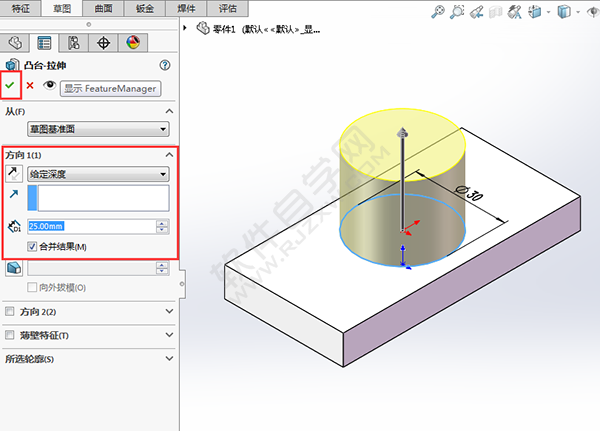600x431 pixels.
Task: Collapse the 方向 1(1) section
Action: [x=169, y=155]
